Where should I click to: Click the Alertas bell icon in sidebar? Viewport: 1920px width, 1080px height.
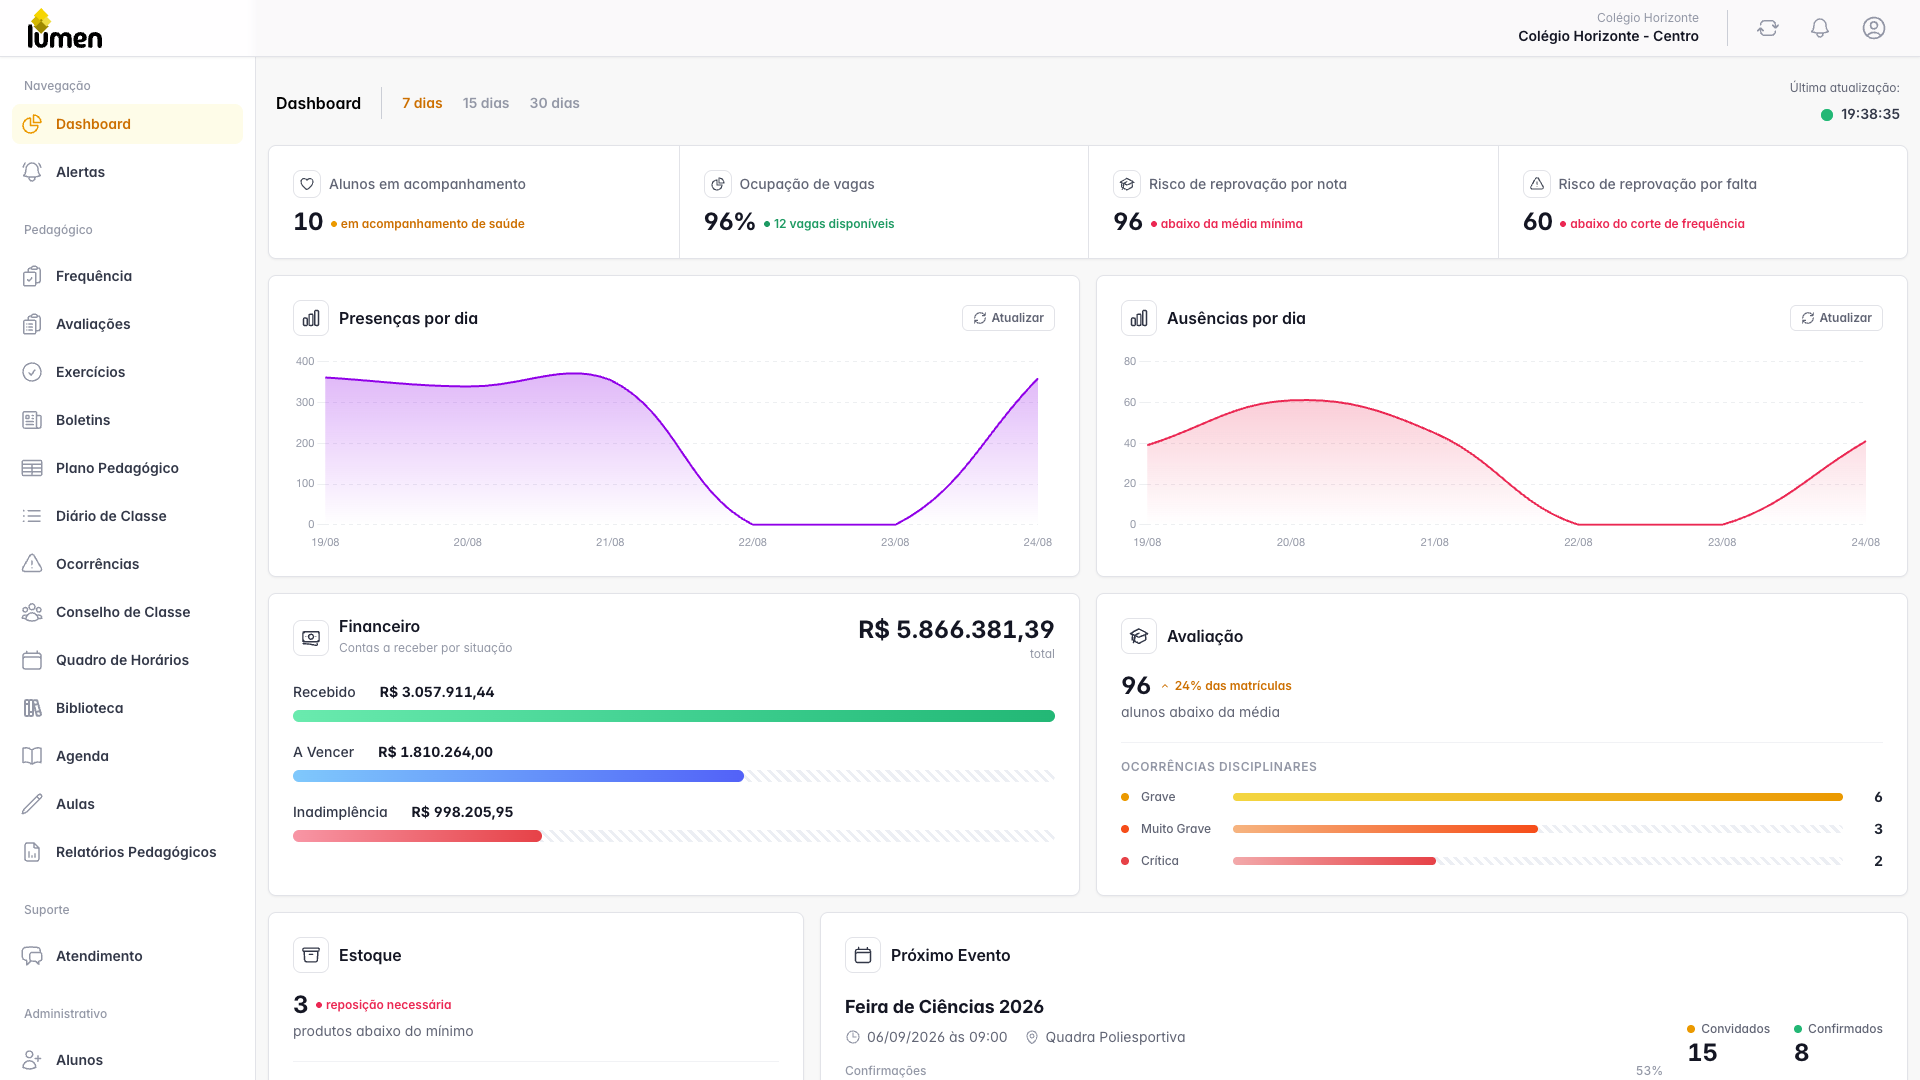coord(32,172)
